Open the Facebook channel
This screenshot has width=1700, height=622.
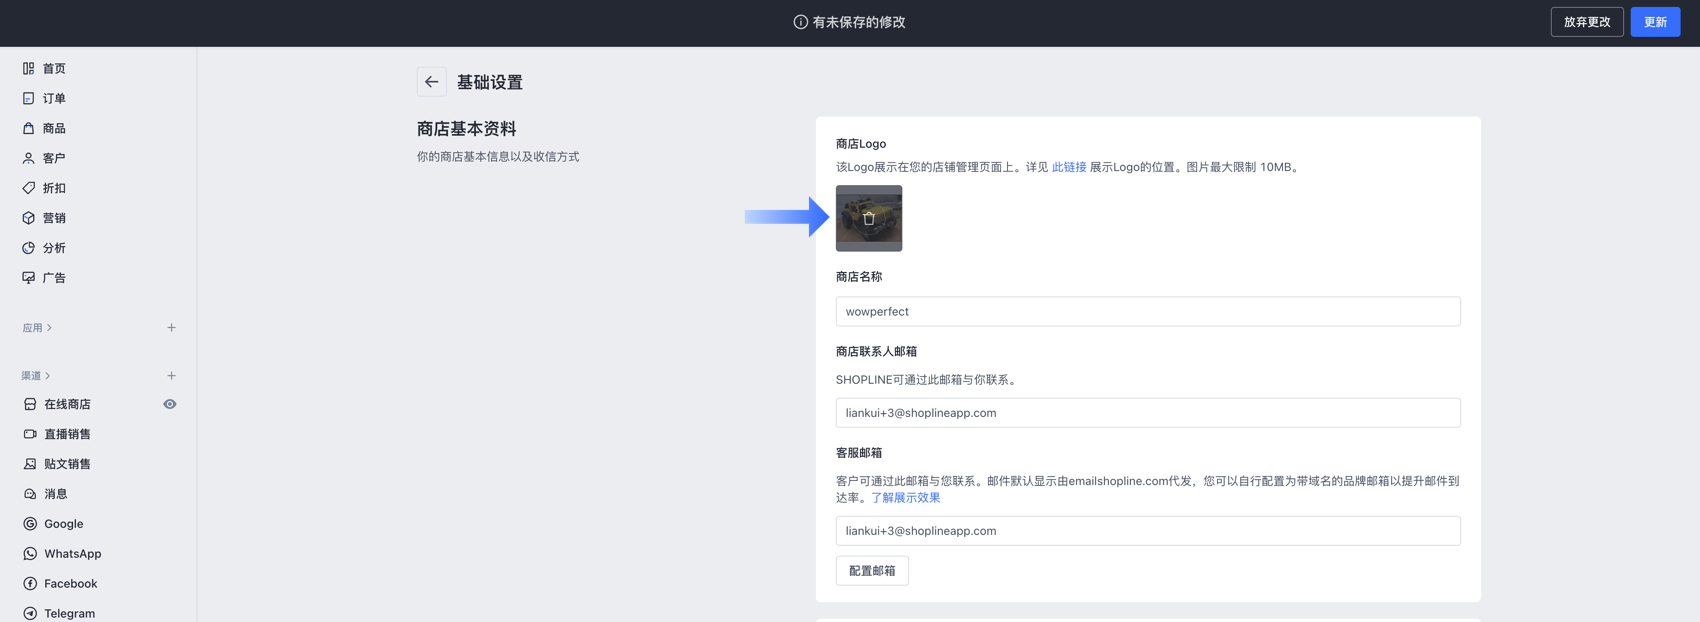[70, 584]
